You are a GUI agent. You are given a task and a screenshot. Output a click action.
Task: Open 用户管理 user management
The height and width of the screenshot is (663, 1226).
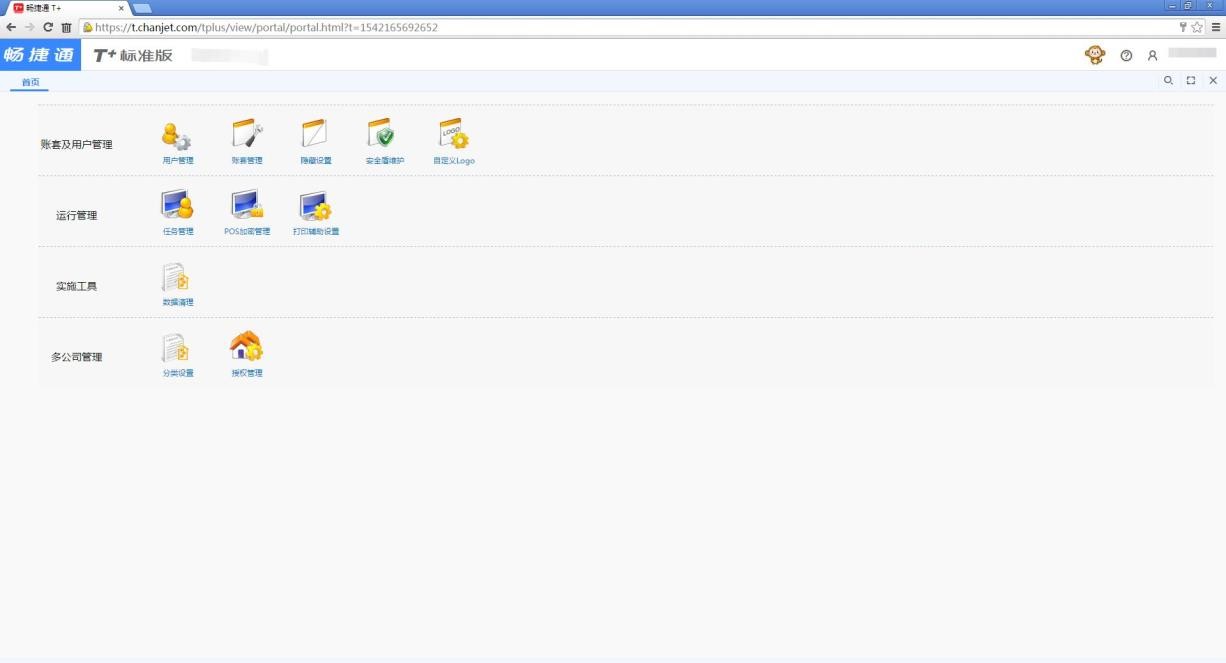click(x=177, y=143)
